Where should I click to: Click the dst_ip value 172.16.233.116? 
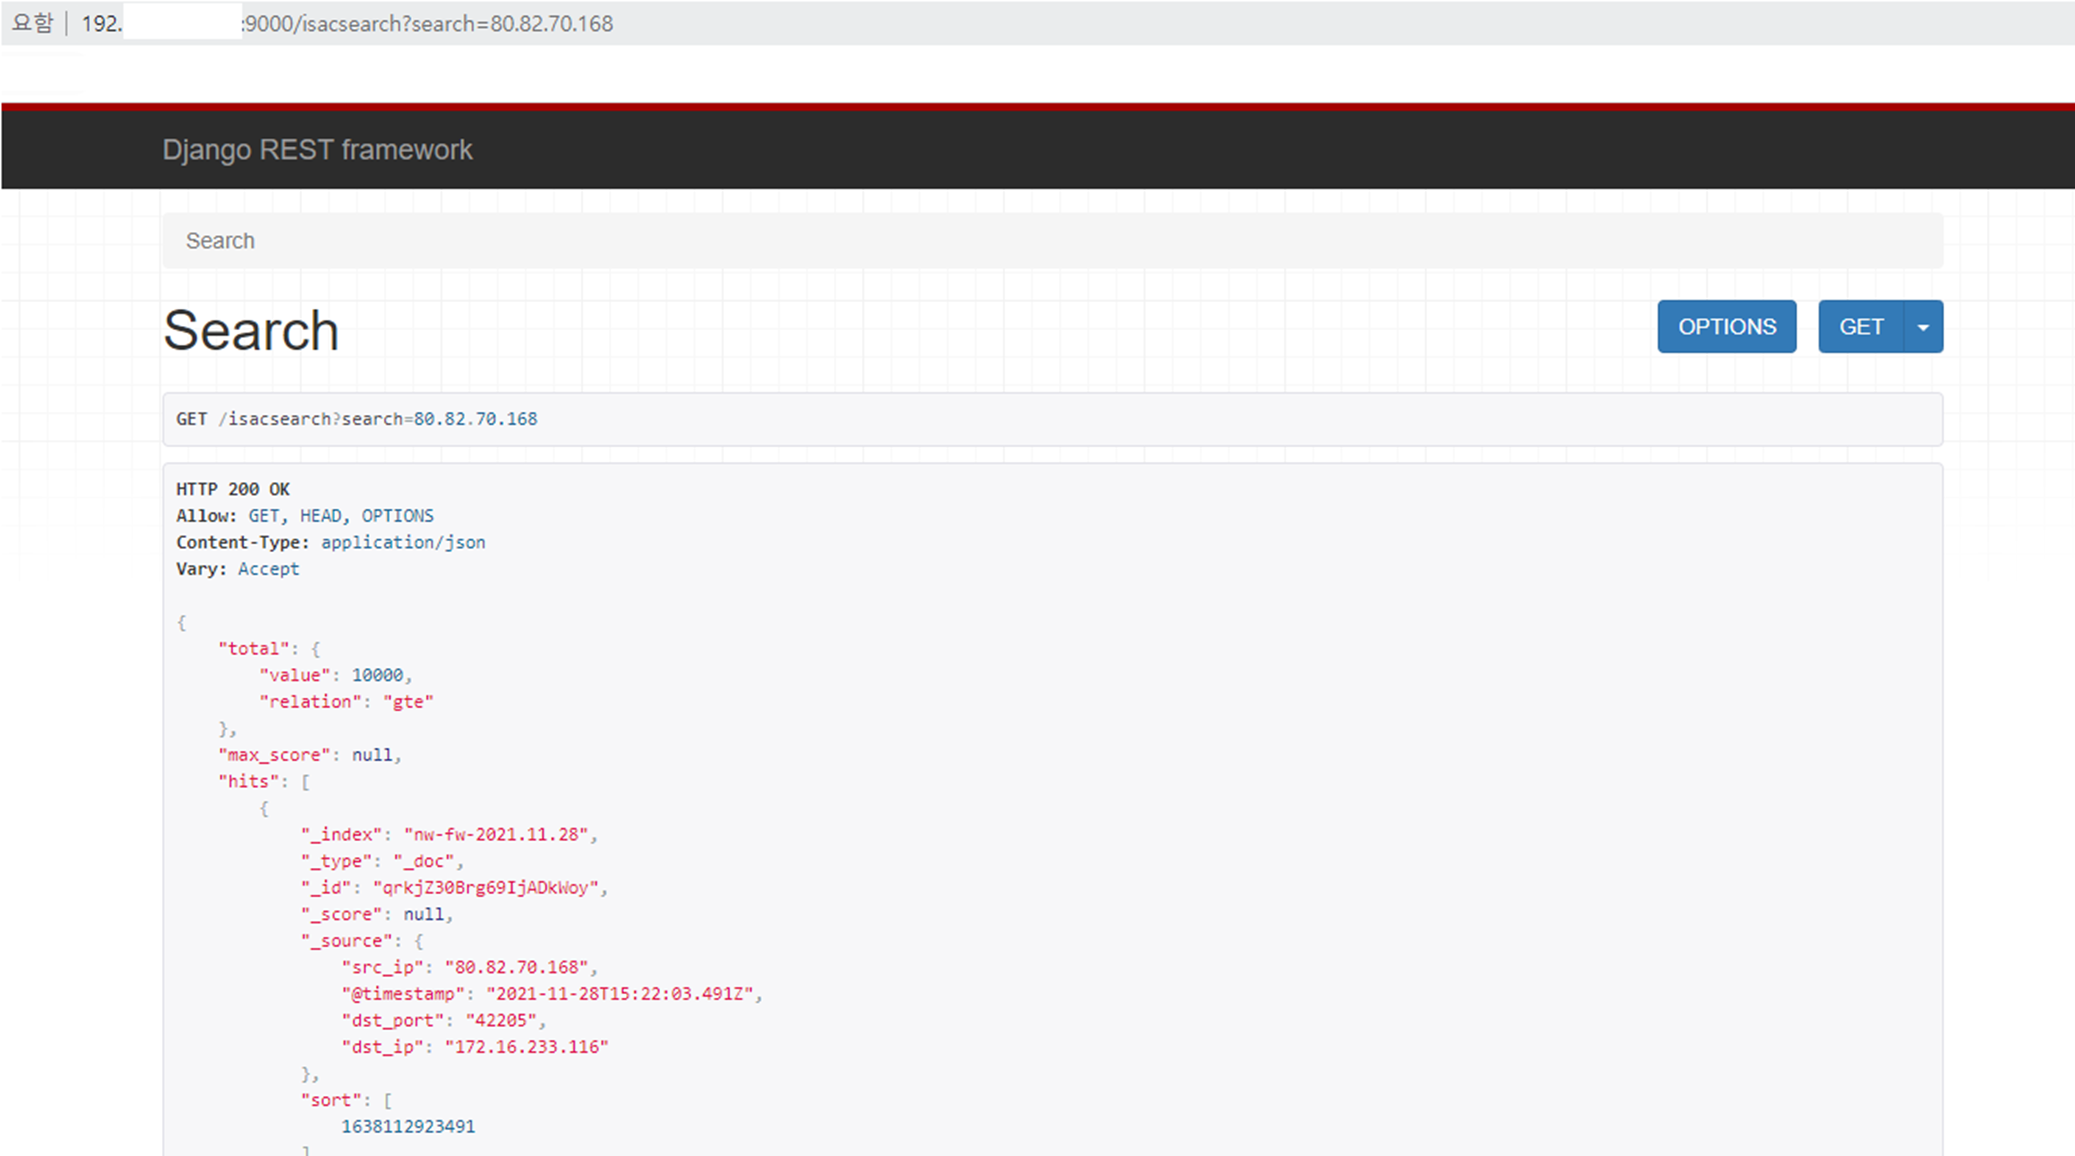pyautogui.click(x=526, y=1047)
